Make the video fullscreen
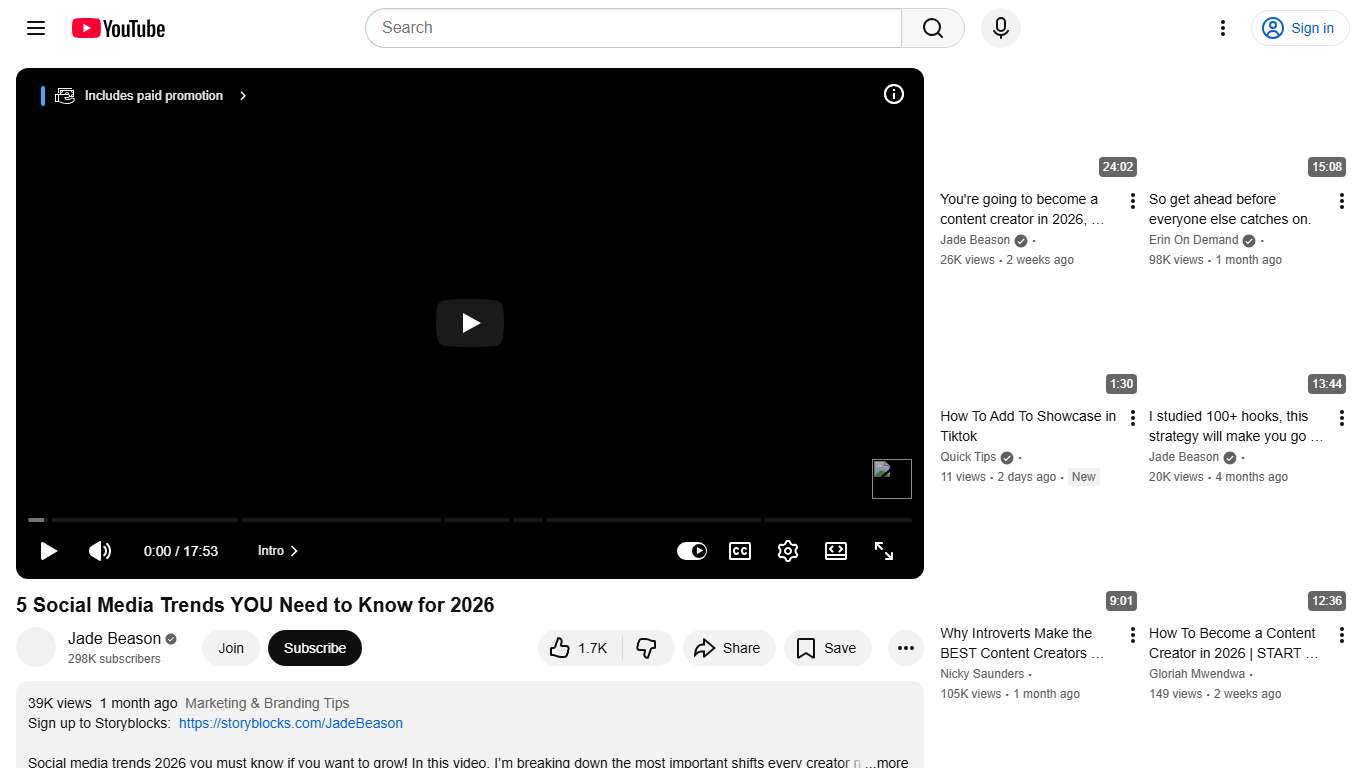The image size is (1366, 768). point(884,550)
